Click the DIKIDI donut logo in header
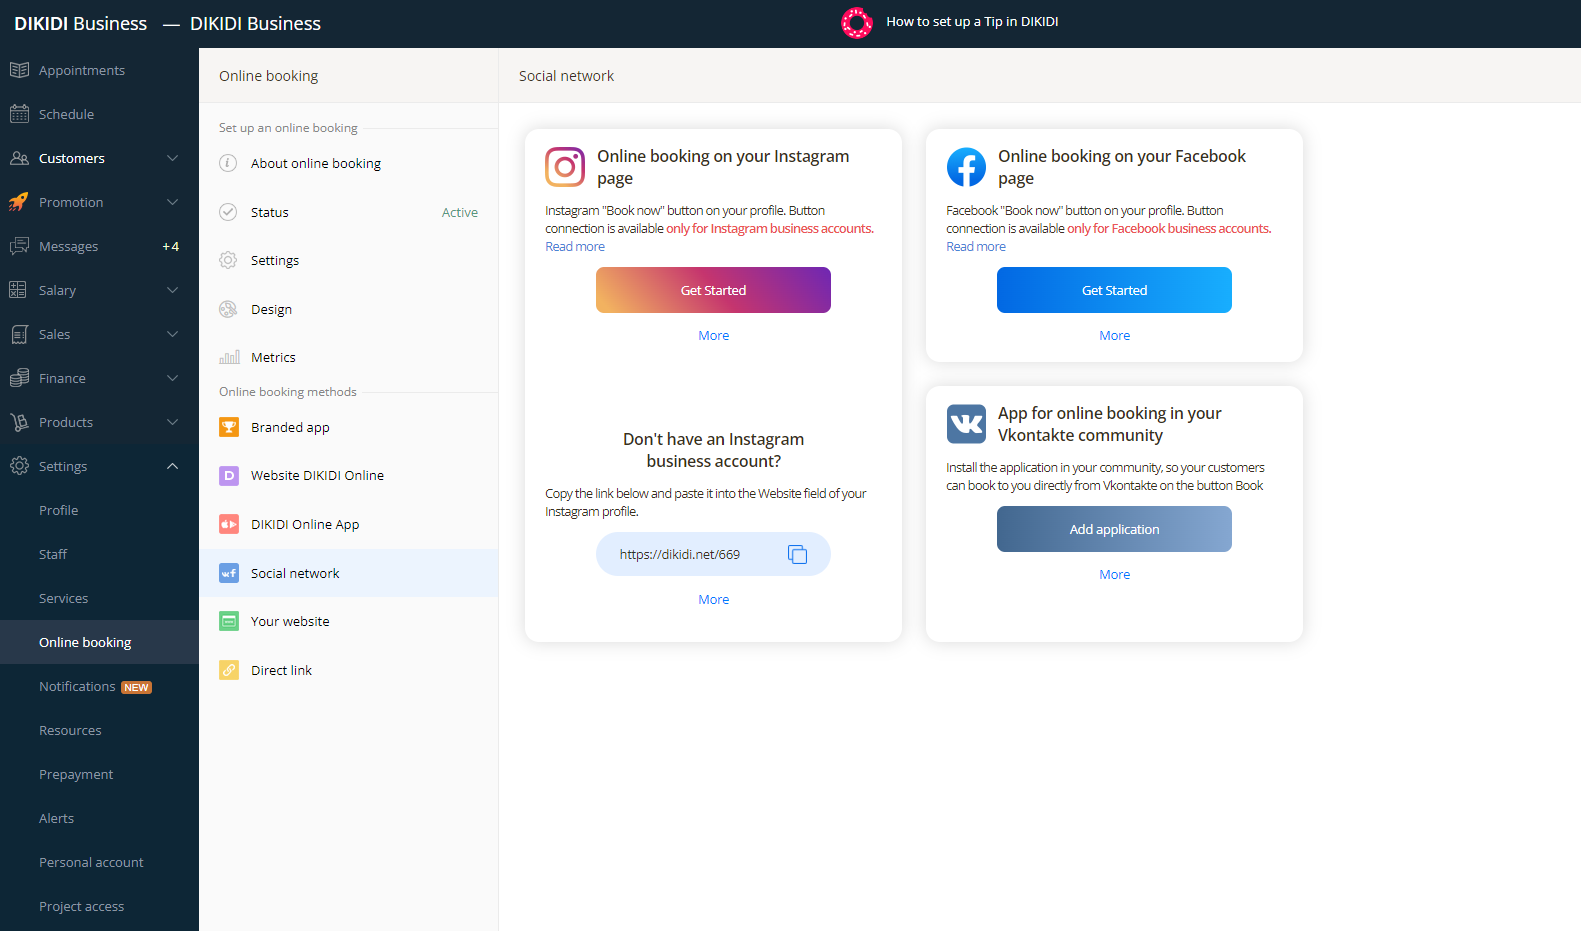 pyautogui.click(x=857, y=22)
